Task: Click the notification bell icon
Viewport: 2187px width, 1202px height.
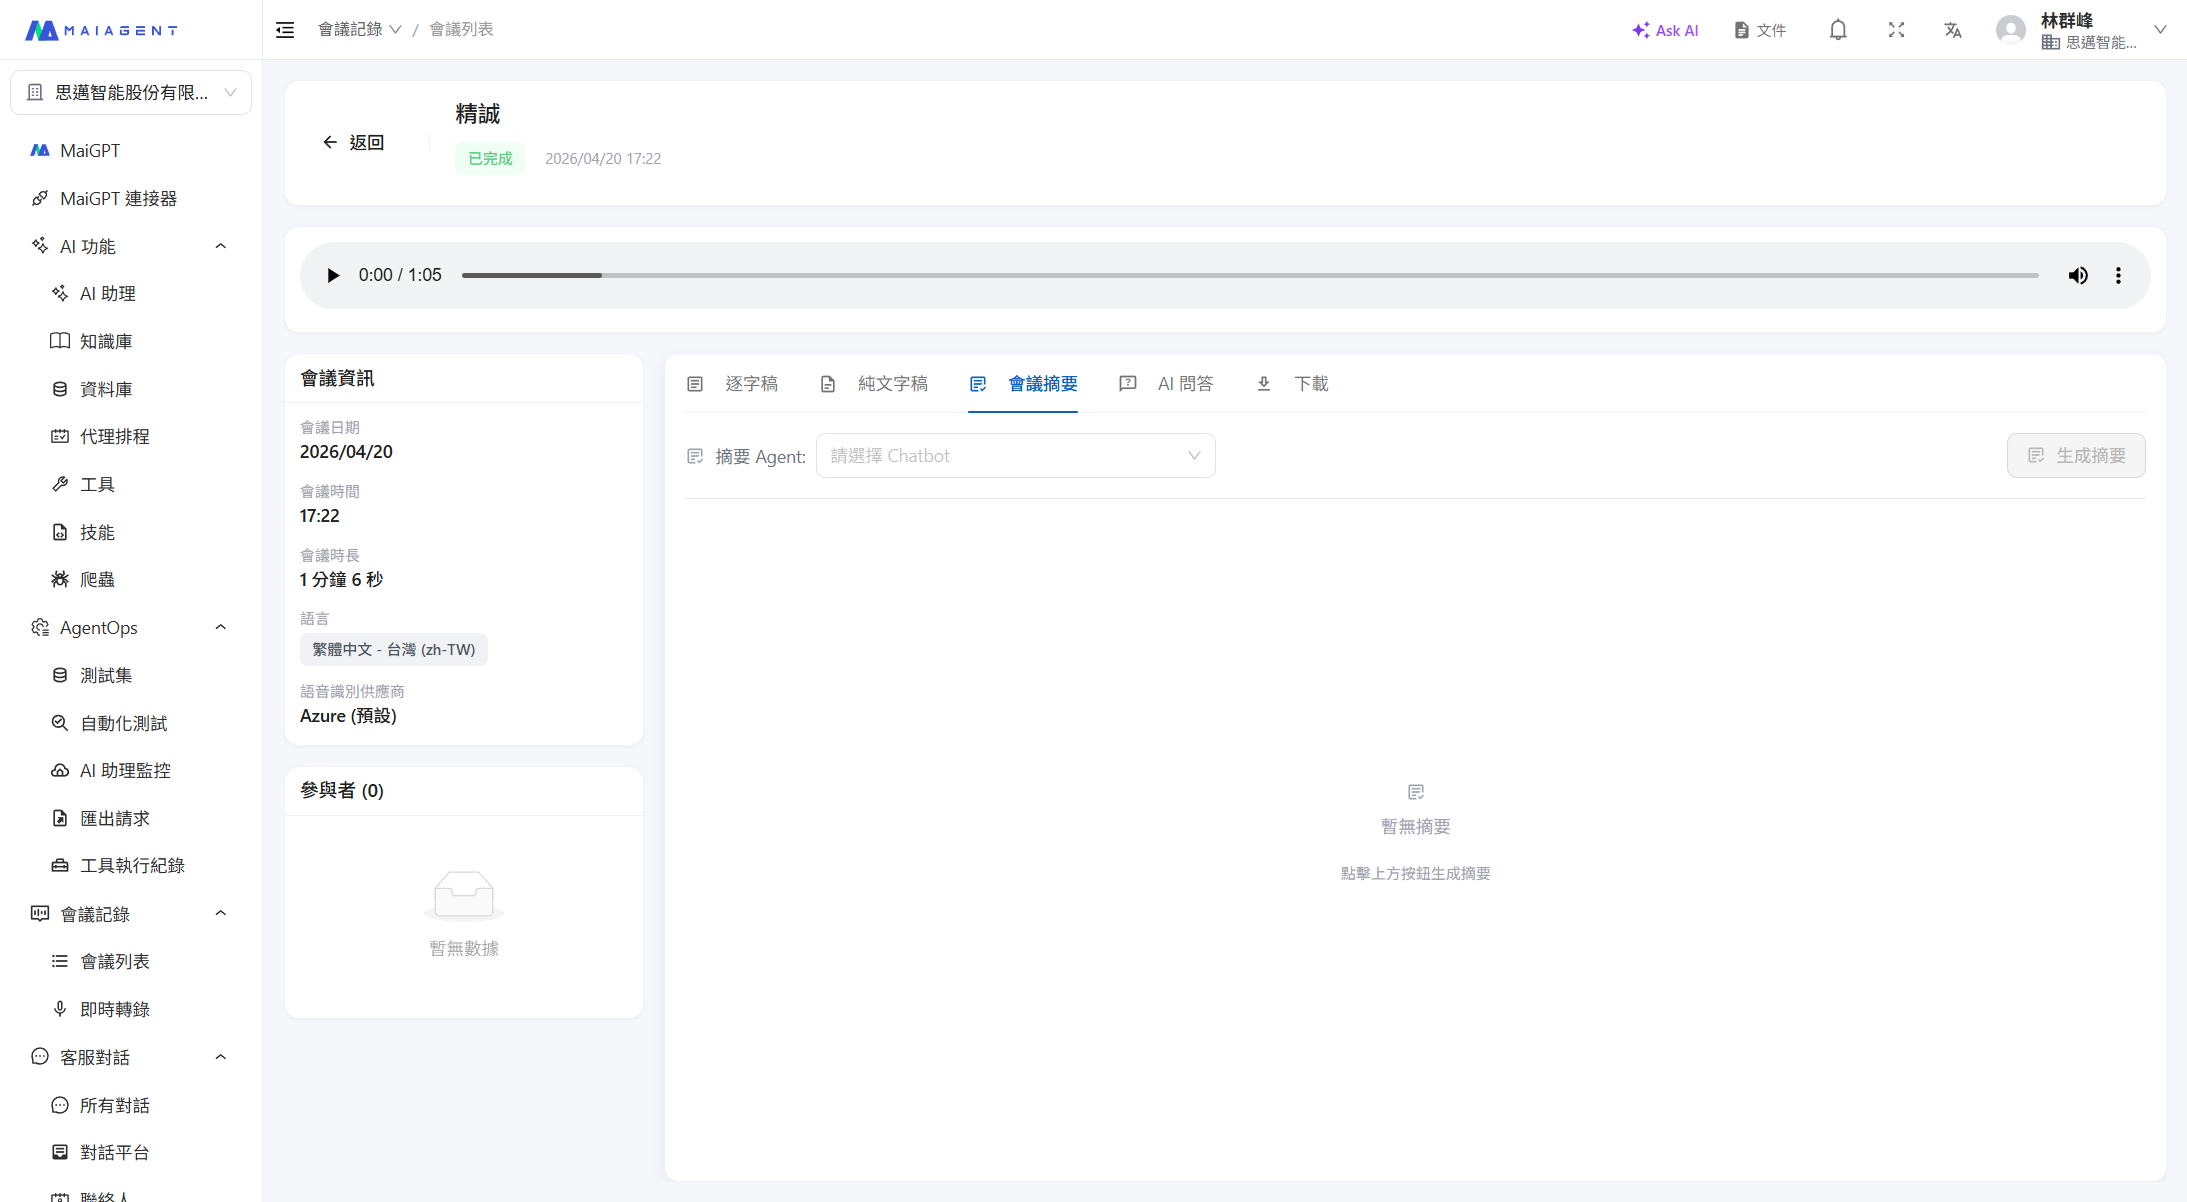Action: click(1838, 30)
